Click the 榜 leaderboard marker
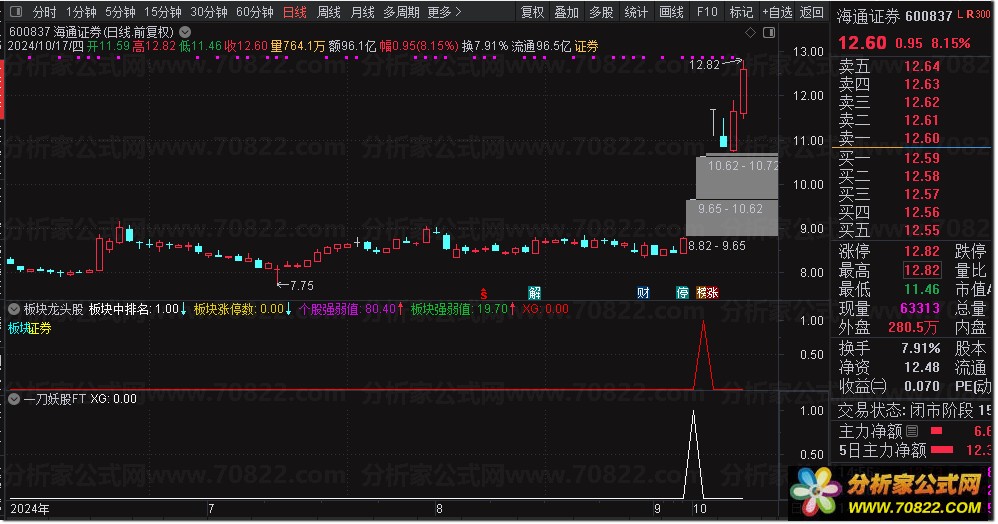Viewport: 998px width, 524px height. (701, 293)
